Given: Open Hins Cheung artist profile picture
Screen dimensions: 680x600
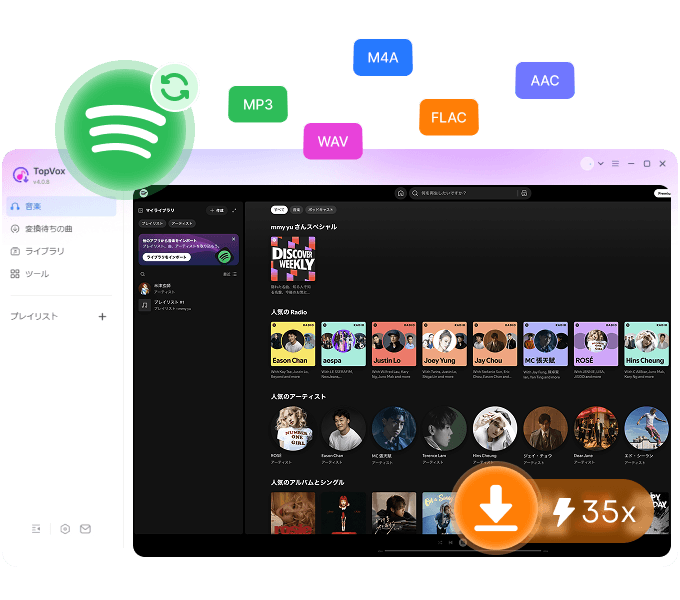Looking at the screenshot, I should [x=495, y=428].
